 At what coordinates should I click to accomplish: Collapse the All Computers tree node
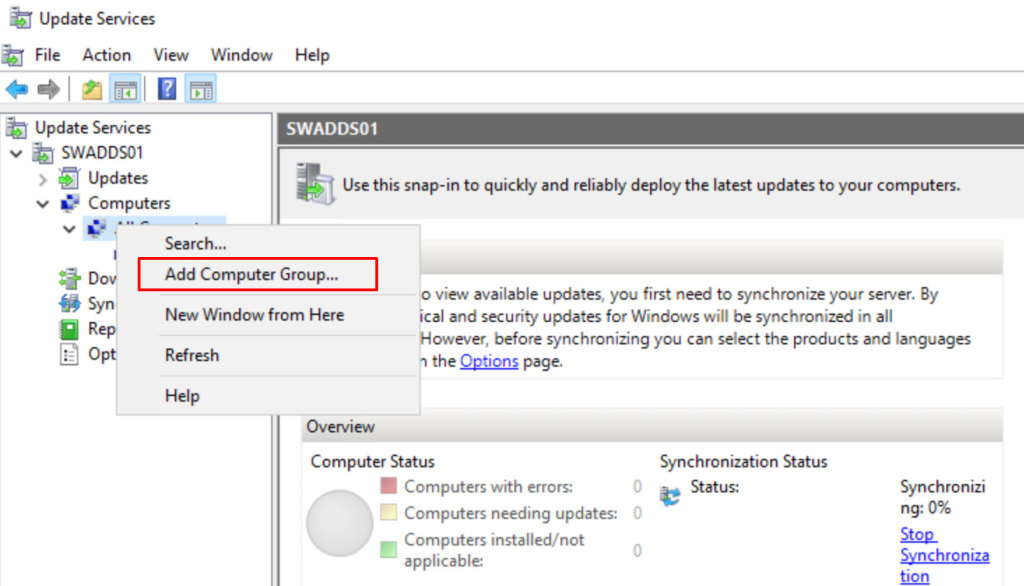click(x=69, y=229)
